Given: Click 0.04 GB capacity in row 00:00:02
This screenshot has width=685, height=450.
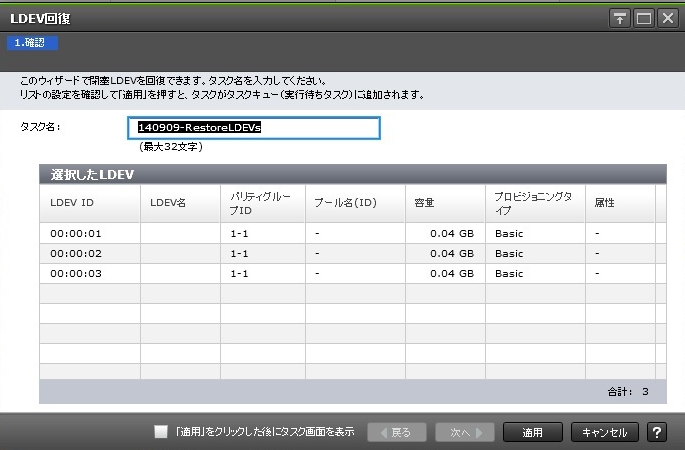Looking at the screenshot, I should pos(452,253).
